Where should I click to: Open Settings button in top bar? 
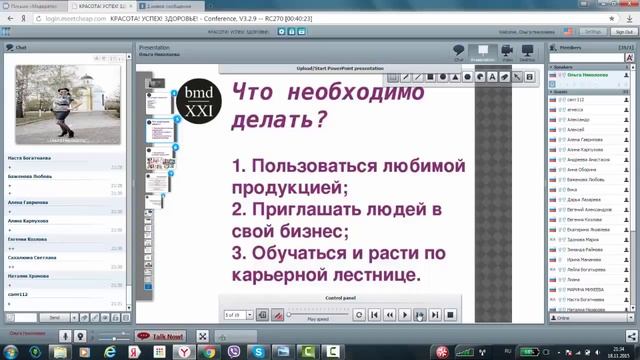pos(593,31)
